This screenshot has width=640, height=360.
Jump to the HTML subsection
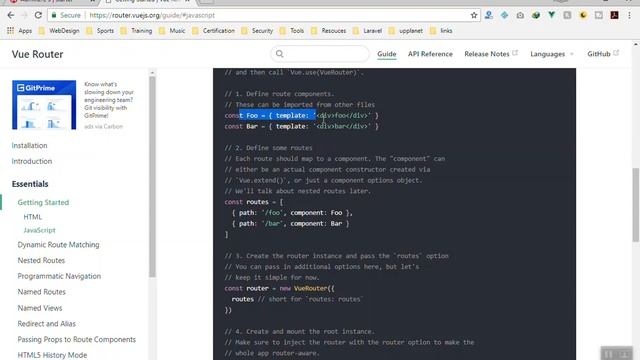click(x=33, y=217)
